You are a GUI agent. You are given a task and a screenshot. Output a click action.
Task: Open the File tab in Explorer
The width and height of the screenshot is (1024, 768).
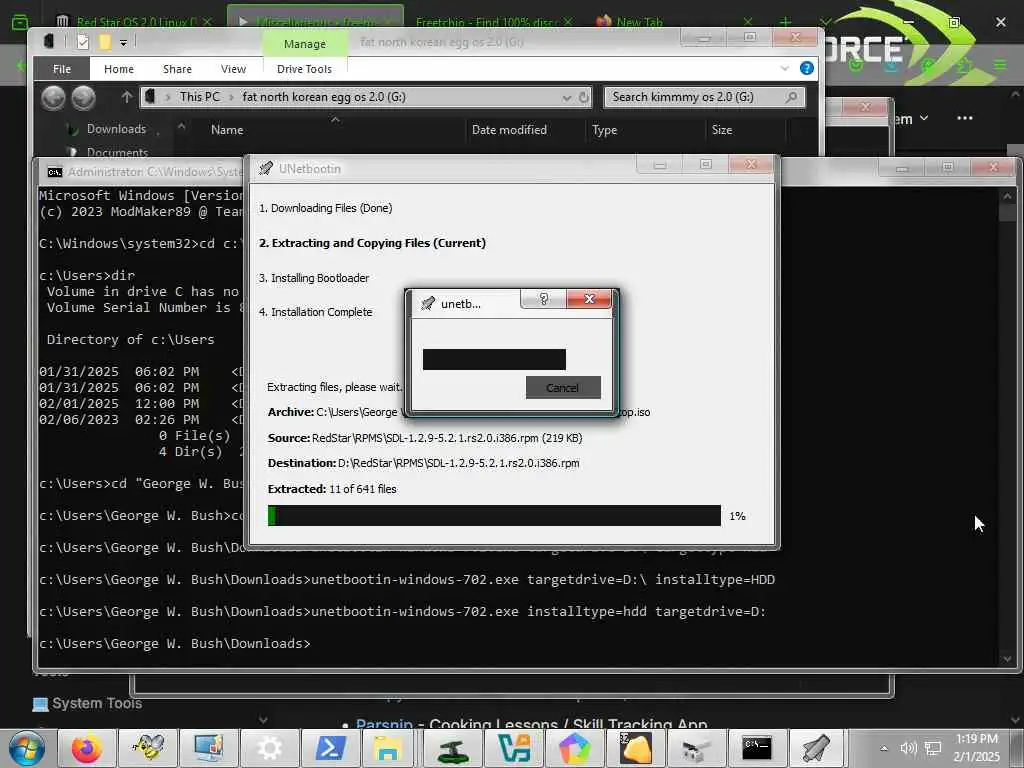pyautogui.click(x=62, y=69)
